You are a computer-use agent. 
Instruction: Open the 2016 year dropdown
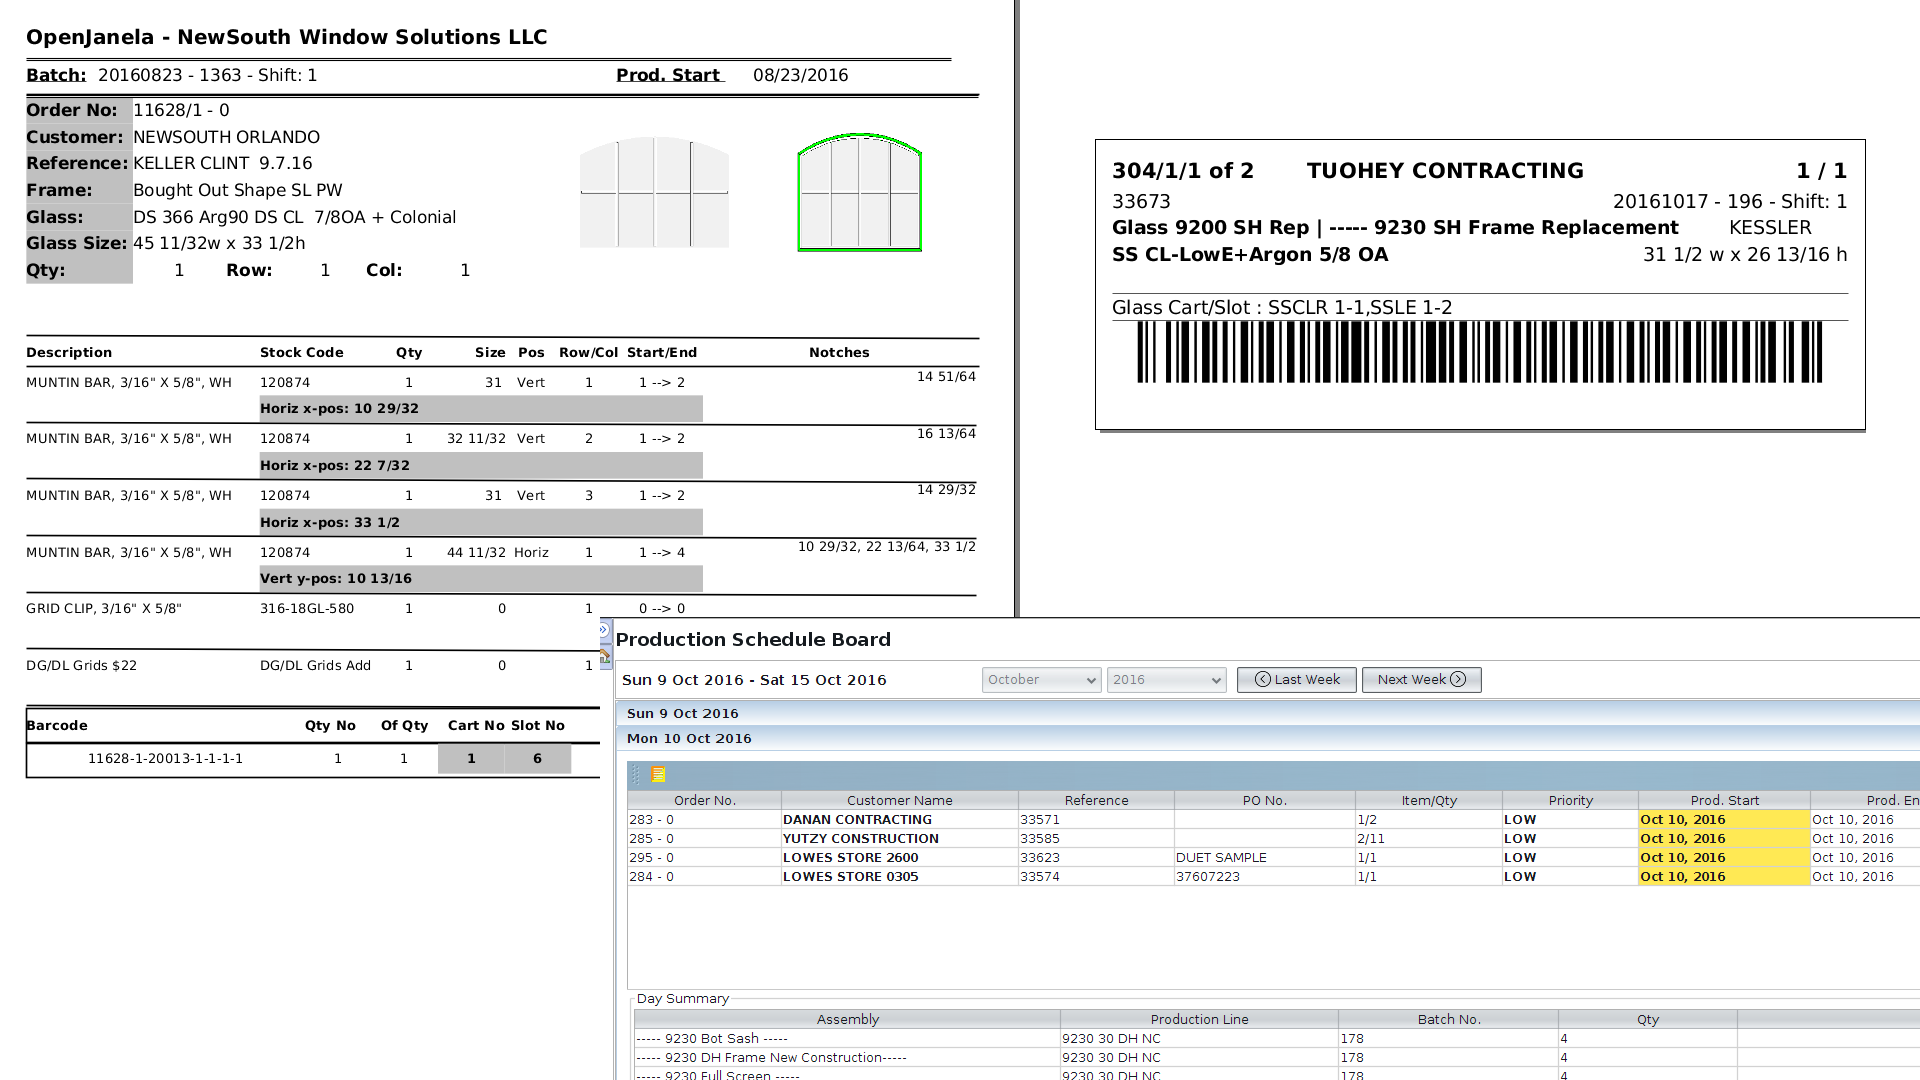pos(1166,680)
